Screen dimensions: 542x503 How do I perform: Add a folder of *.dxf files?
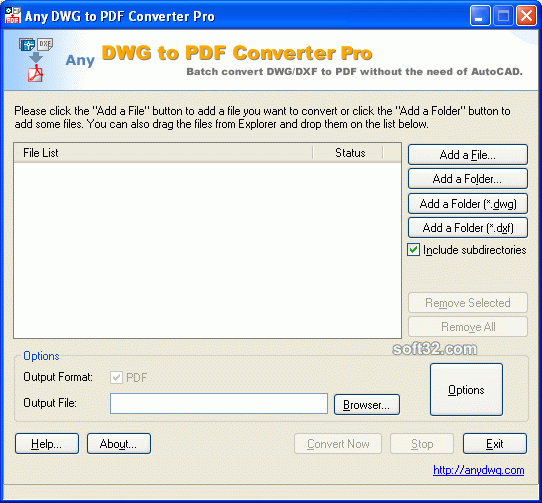click(468, 227)
